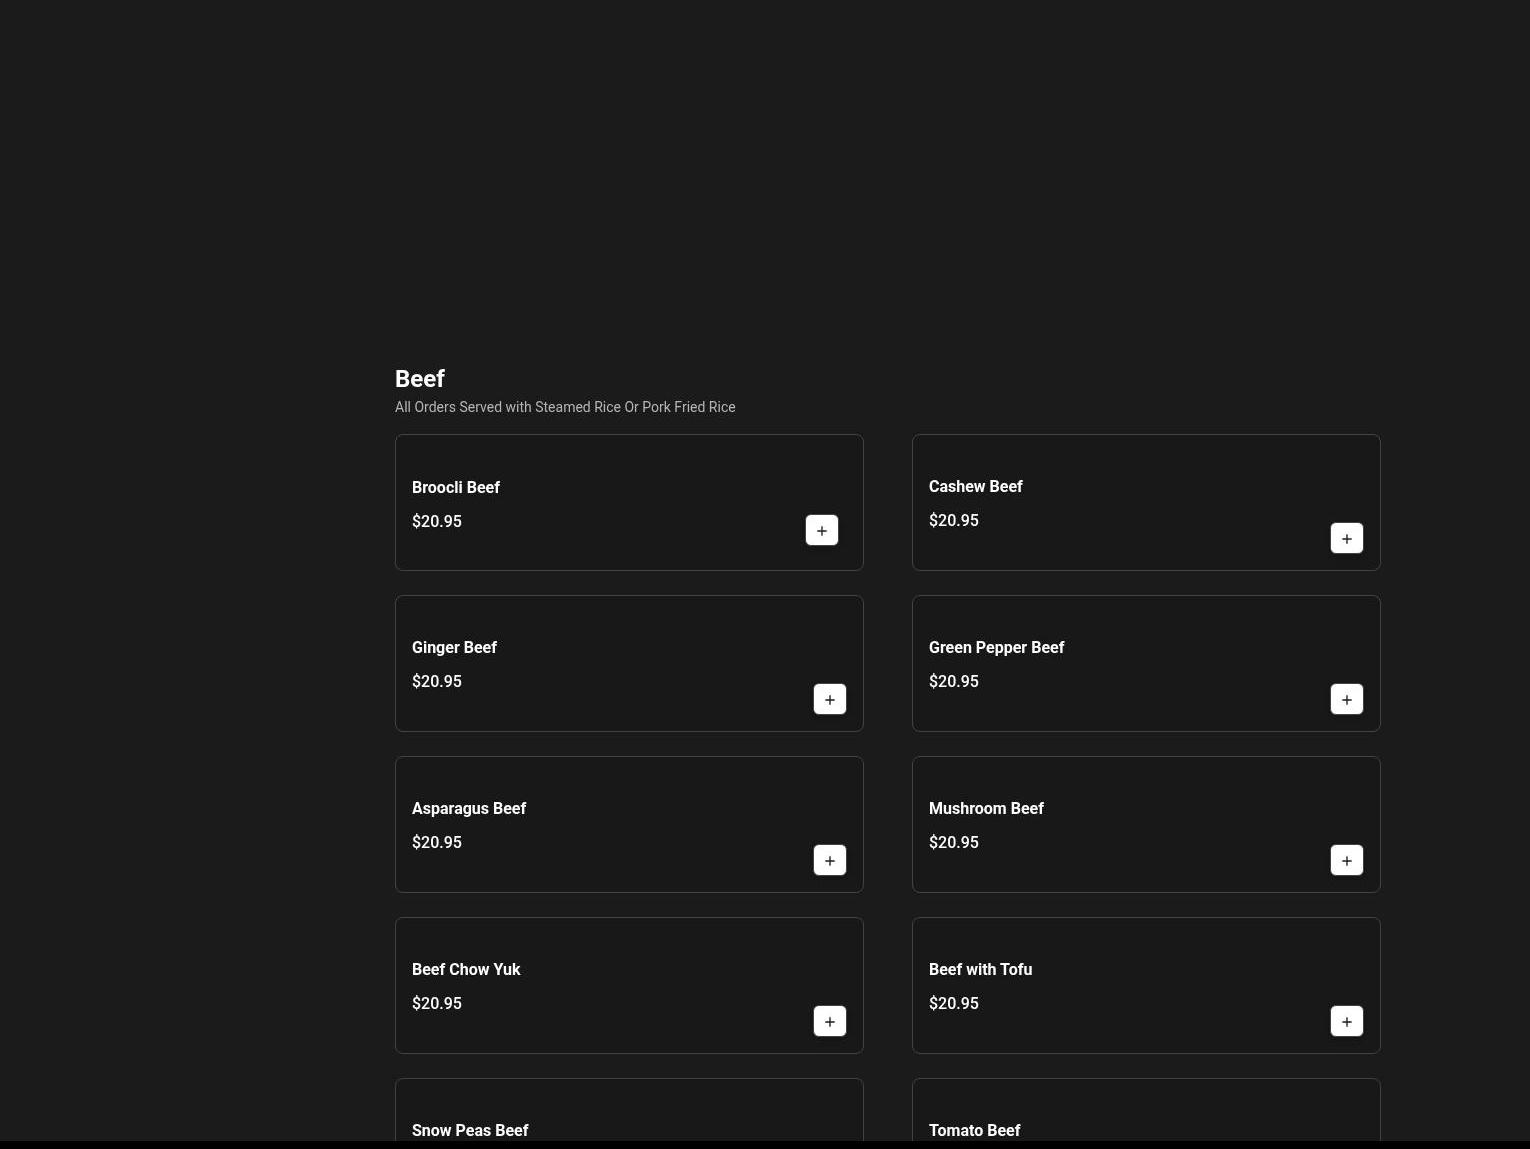The image size is (1530, 1149).
Task: View the Asparagus Beef menu item
Action: (x=468, y=808)
